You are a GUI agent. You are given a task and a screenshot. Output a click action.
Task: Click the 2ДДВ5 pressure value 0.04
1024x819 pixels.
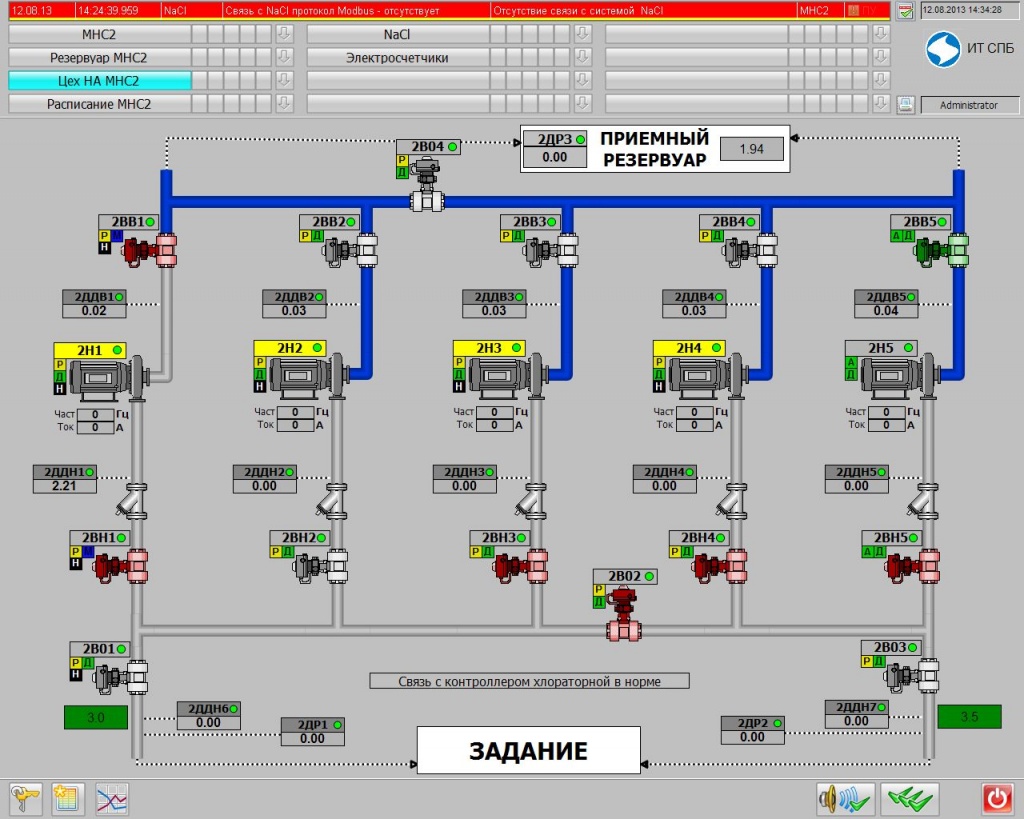click(x=886, y=311)
